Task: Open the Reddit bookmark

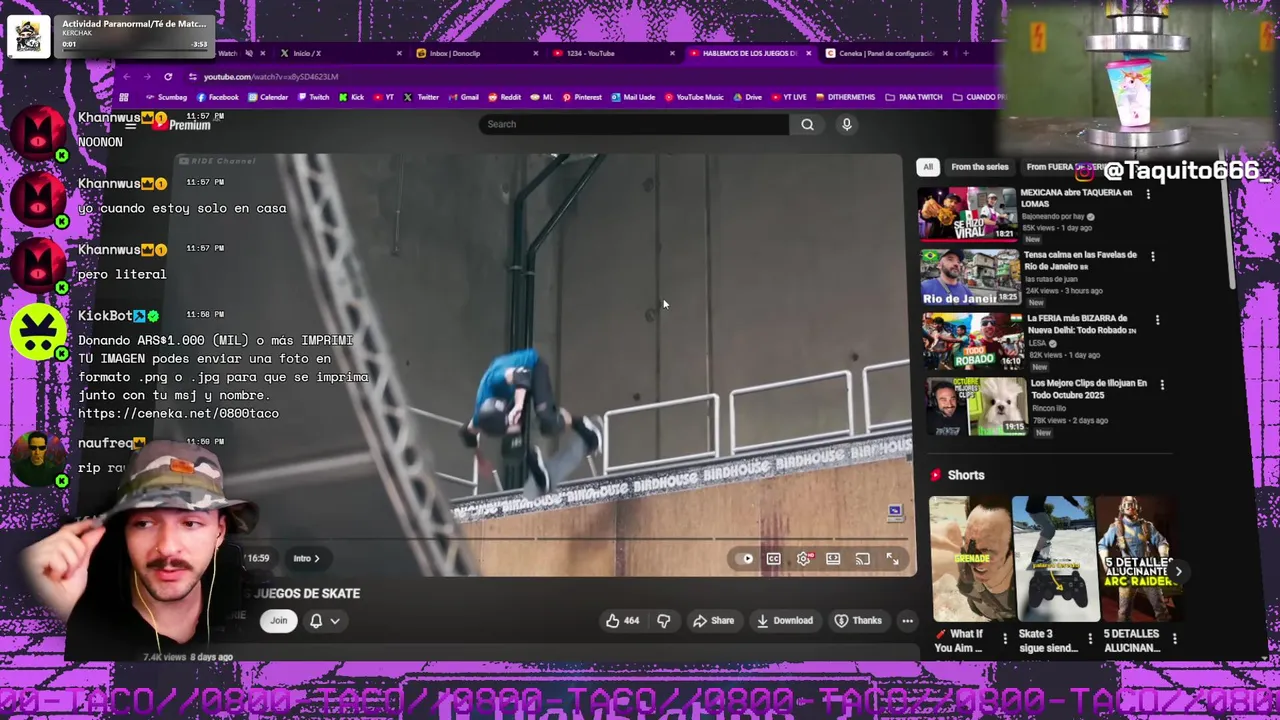Action: (x=505, y=97)
